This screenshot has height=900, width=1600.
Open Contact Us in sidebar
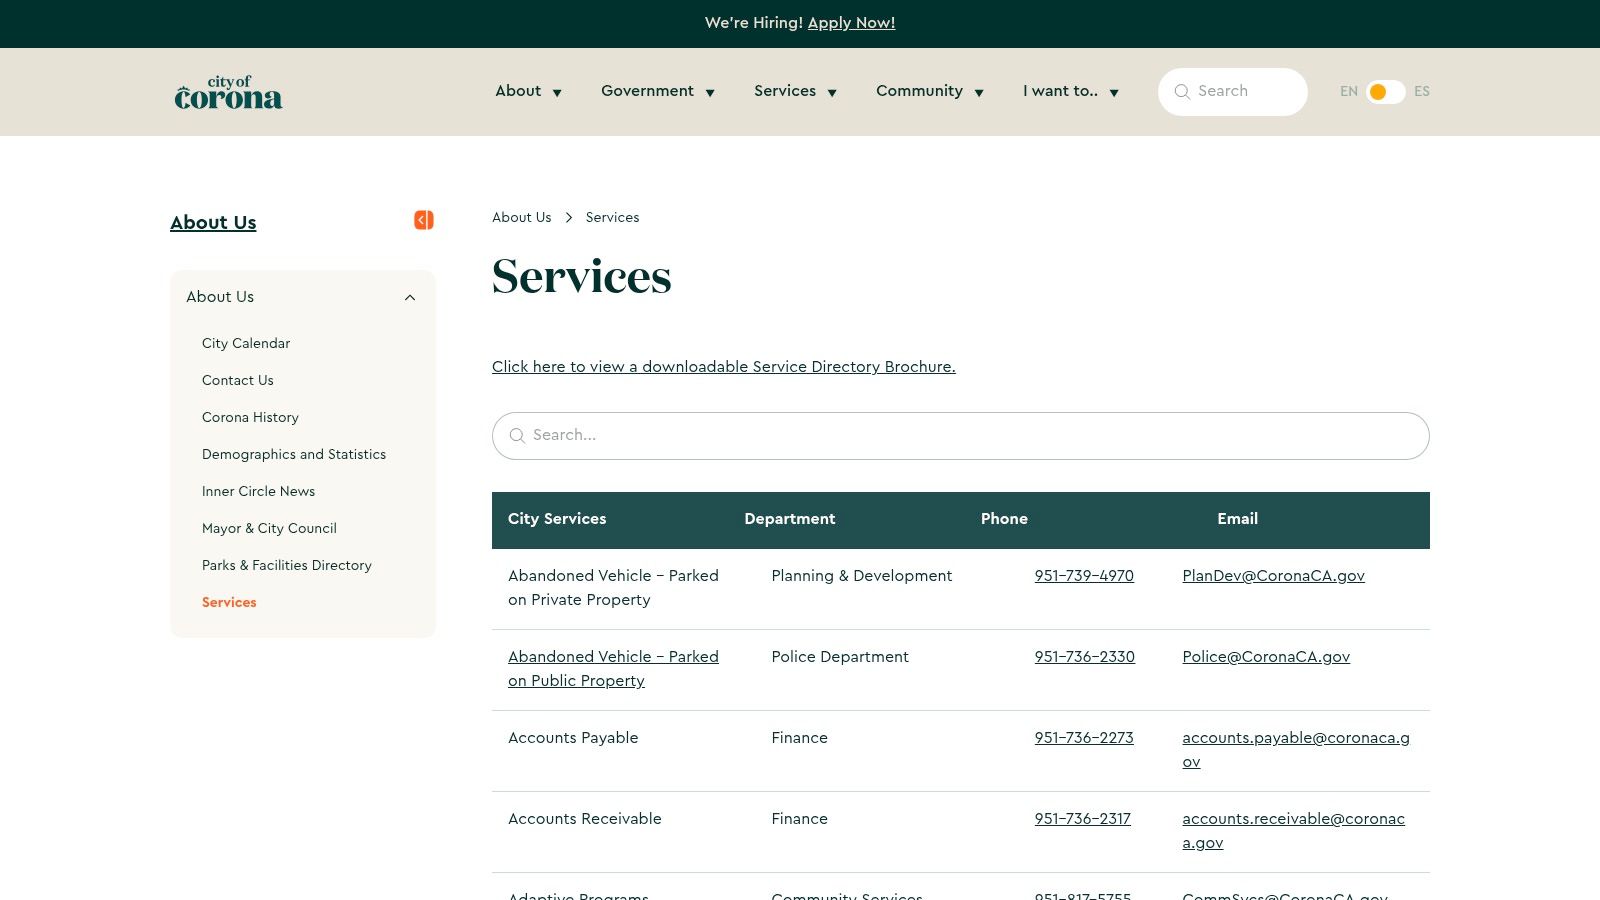pyautogui.click(x=237, y=380)
